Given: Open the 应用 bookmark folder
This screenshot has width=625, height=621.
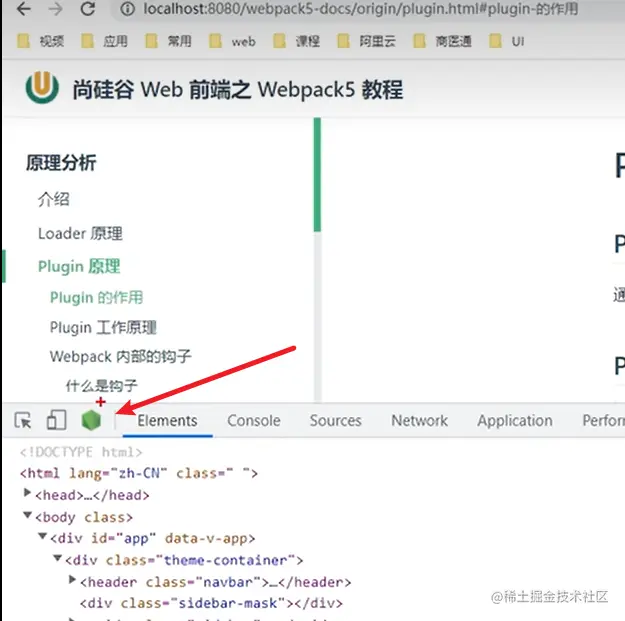Looking at the screenshot, I should [x=104, y=41].
